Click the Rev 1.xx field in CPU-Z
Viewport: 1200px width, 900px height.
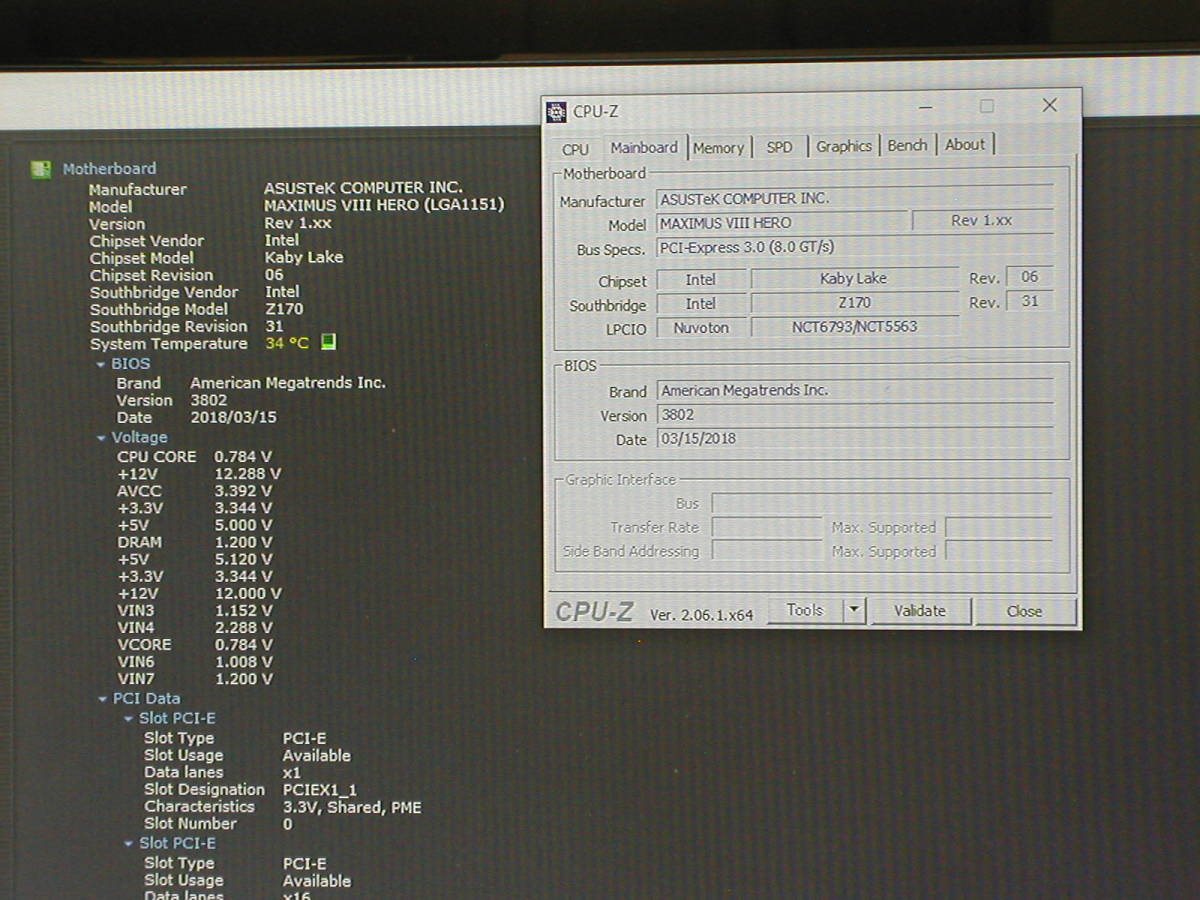(x=981, y=220)
